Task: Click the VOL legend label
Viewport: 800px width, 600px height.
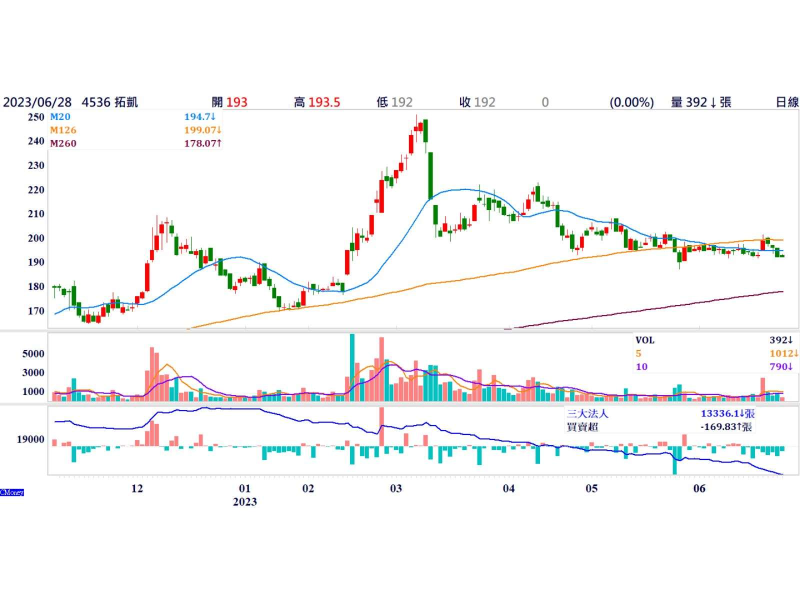Action: [647, 339]
